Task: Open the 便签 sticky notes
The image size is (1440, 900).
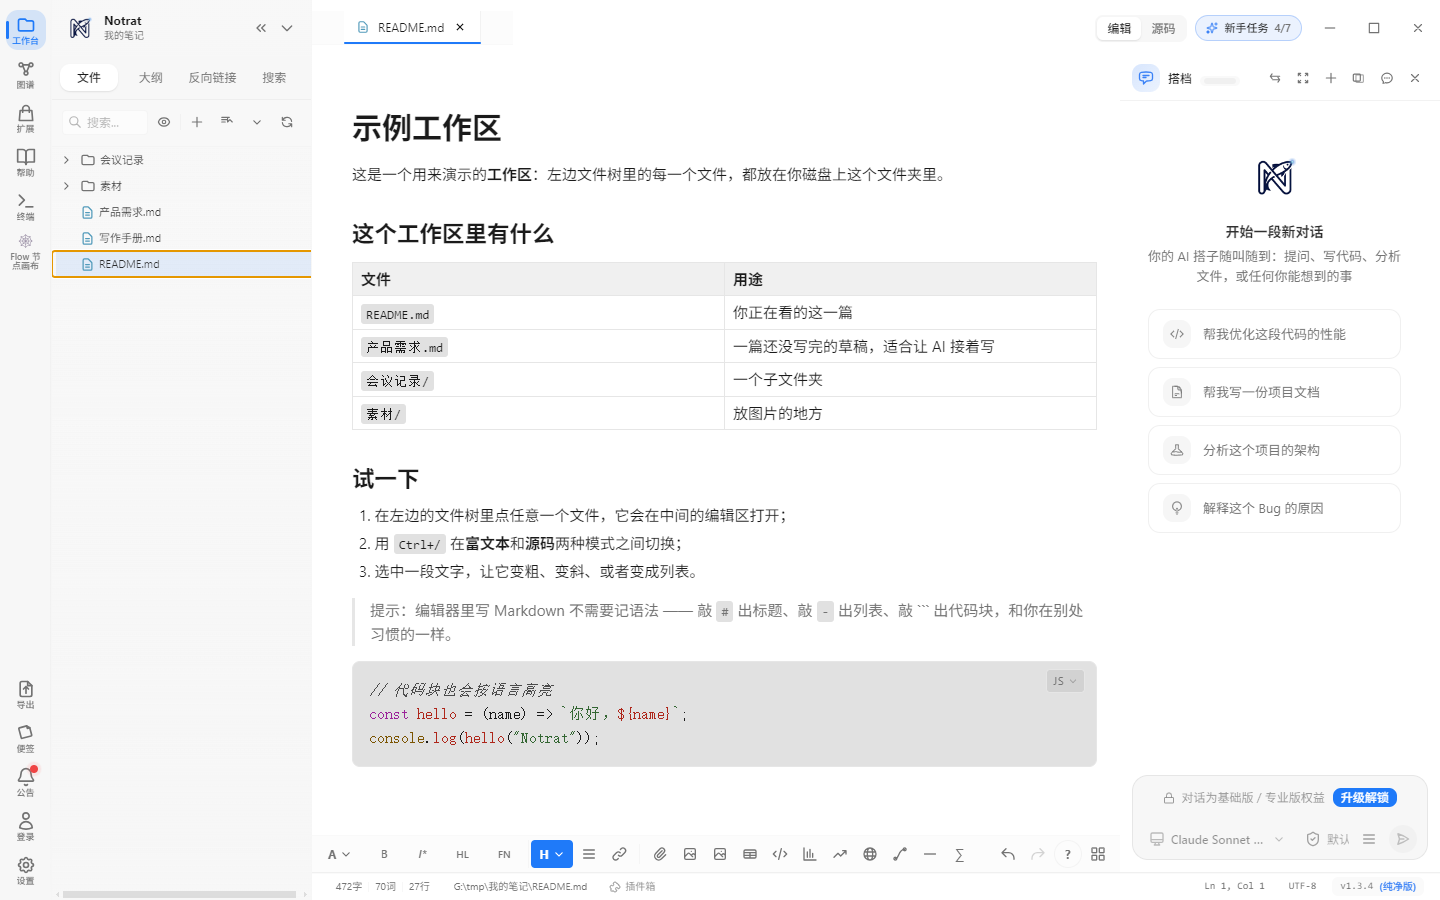Action: pos(26,739)
